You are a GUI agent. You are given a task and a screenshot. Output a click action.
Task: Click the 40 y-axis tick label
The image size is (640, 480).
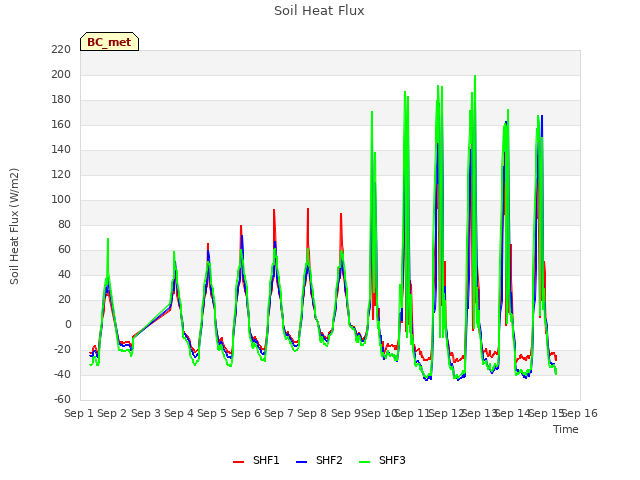(64, 275)
